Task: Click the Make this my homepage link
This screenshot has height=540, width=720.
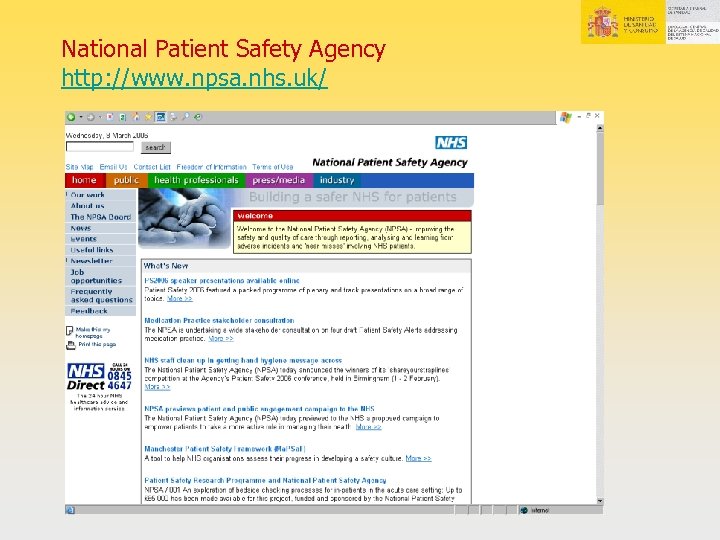Action: pyautogui.click(x=93, y=332)
